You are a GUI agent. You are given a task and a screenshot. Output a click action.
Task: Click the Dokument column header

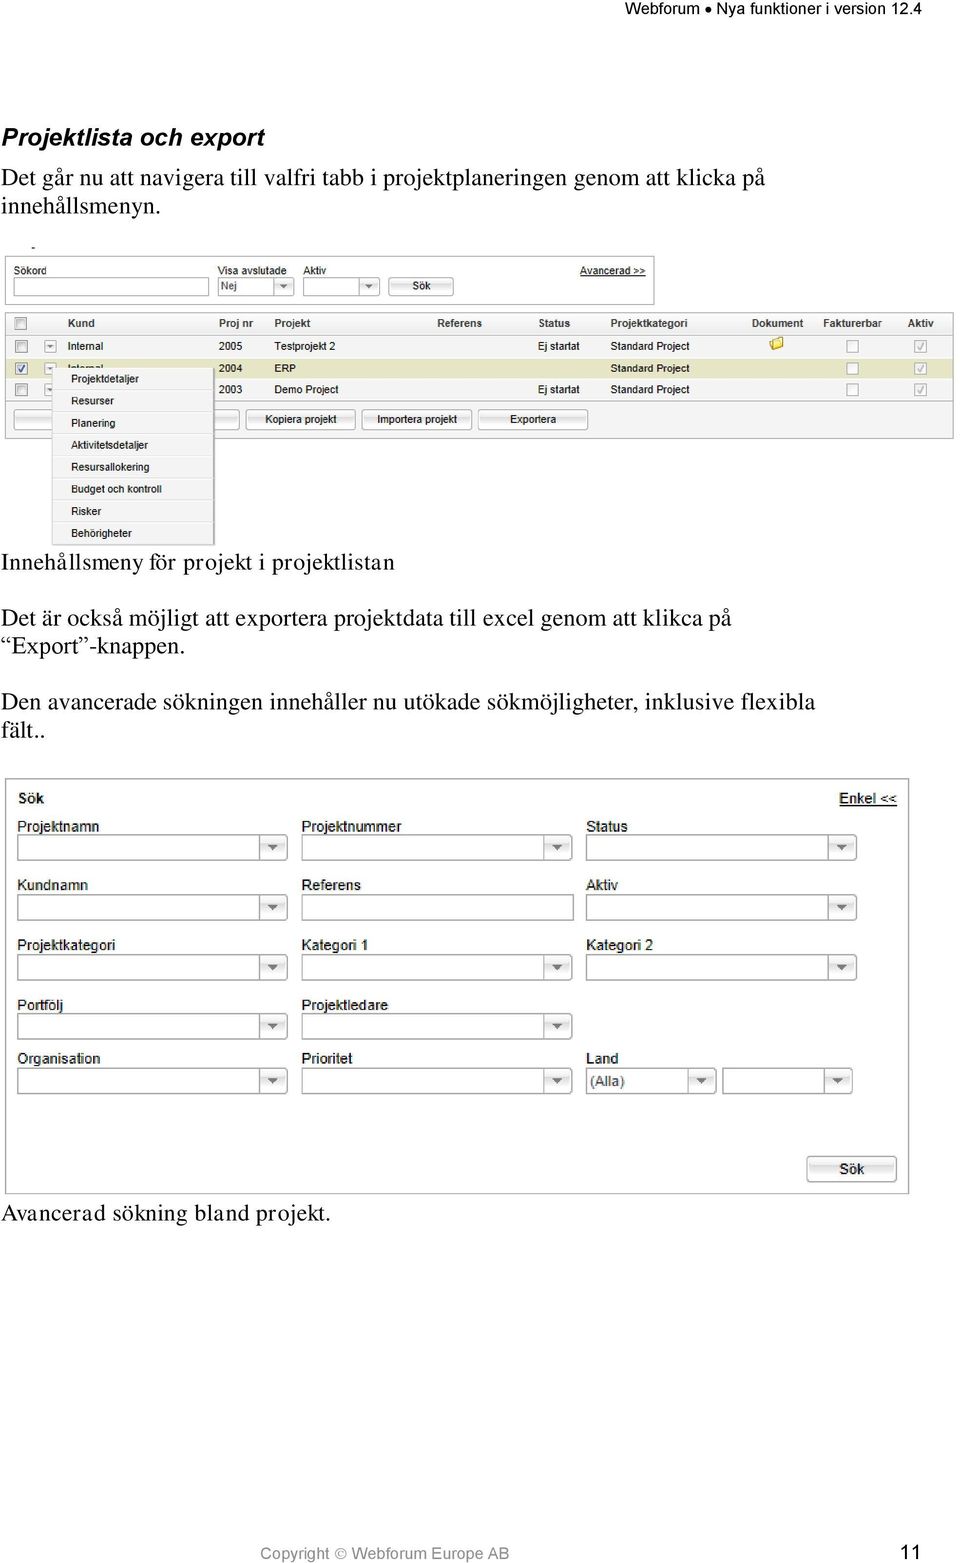[777, 324]
